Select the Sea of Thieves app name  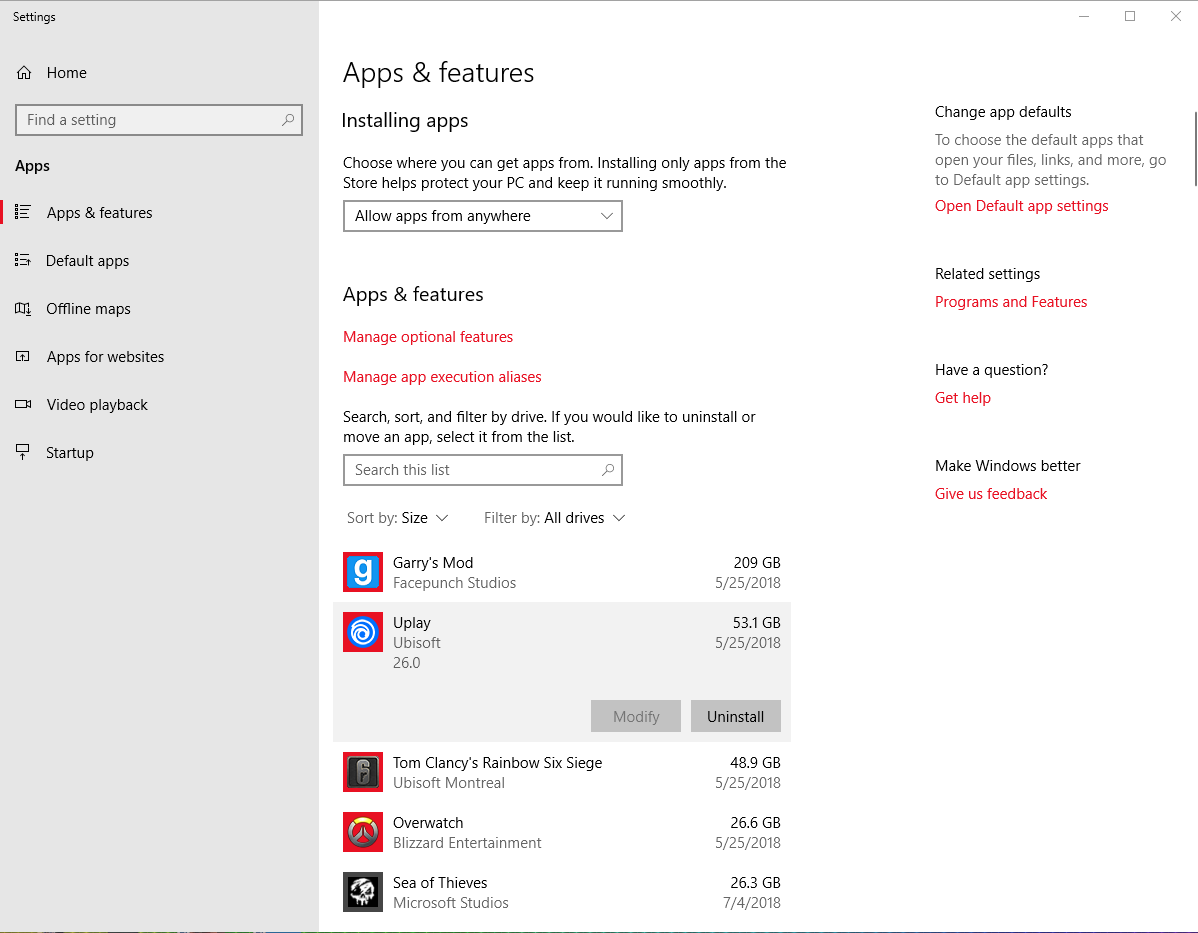point(440,883)
